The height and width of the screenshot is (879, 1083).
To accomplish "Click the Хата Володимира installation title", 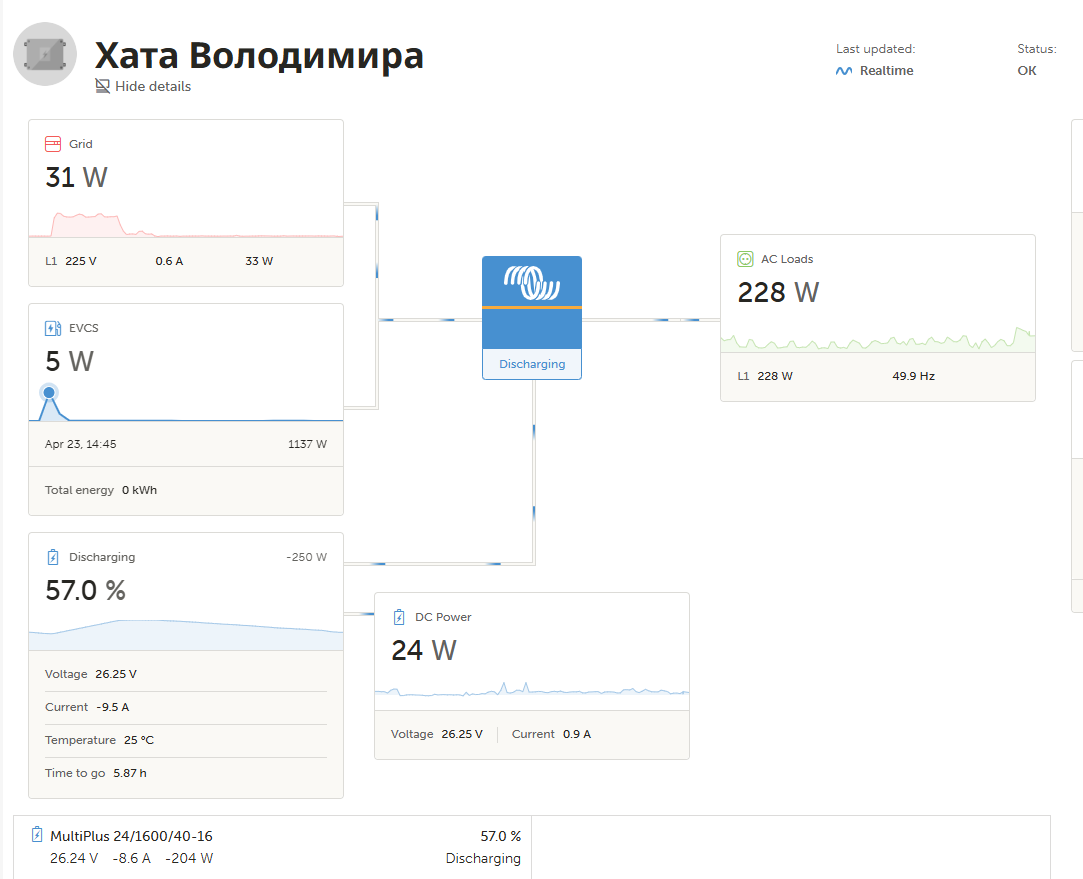I will click(x=259, y=55).
